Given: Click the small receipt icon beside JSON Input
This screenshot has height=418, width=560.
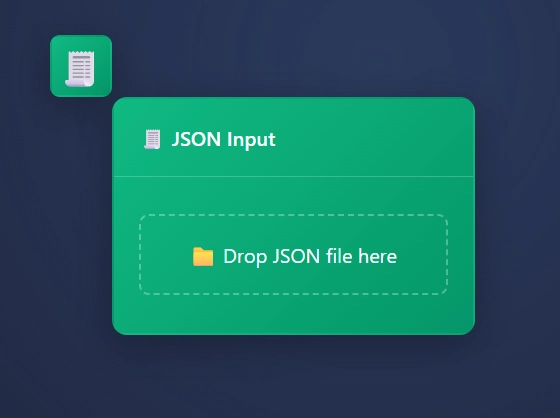Looking at the screenshot, I should [x=152, y=139].
